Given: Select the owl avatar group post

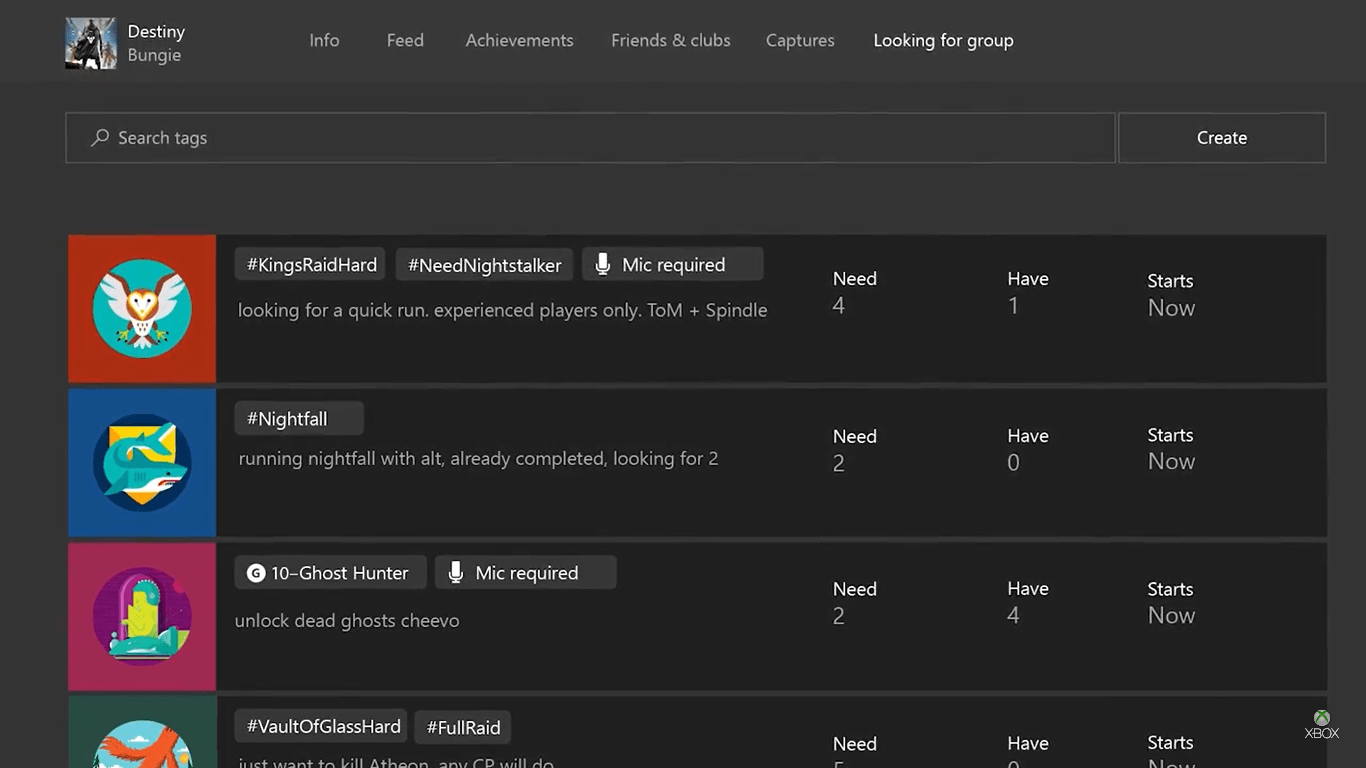Looking at the screenshot, I should point(142,309).
